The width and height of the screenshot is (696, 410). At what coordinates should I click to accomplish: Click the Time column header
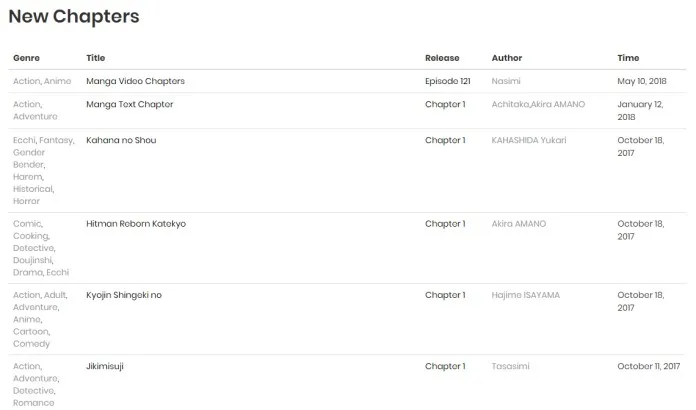point(628,58)
